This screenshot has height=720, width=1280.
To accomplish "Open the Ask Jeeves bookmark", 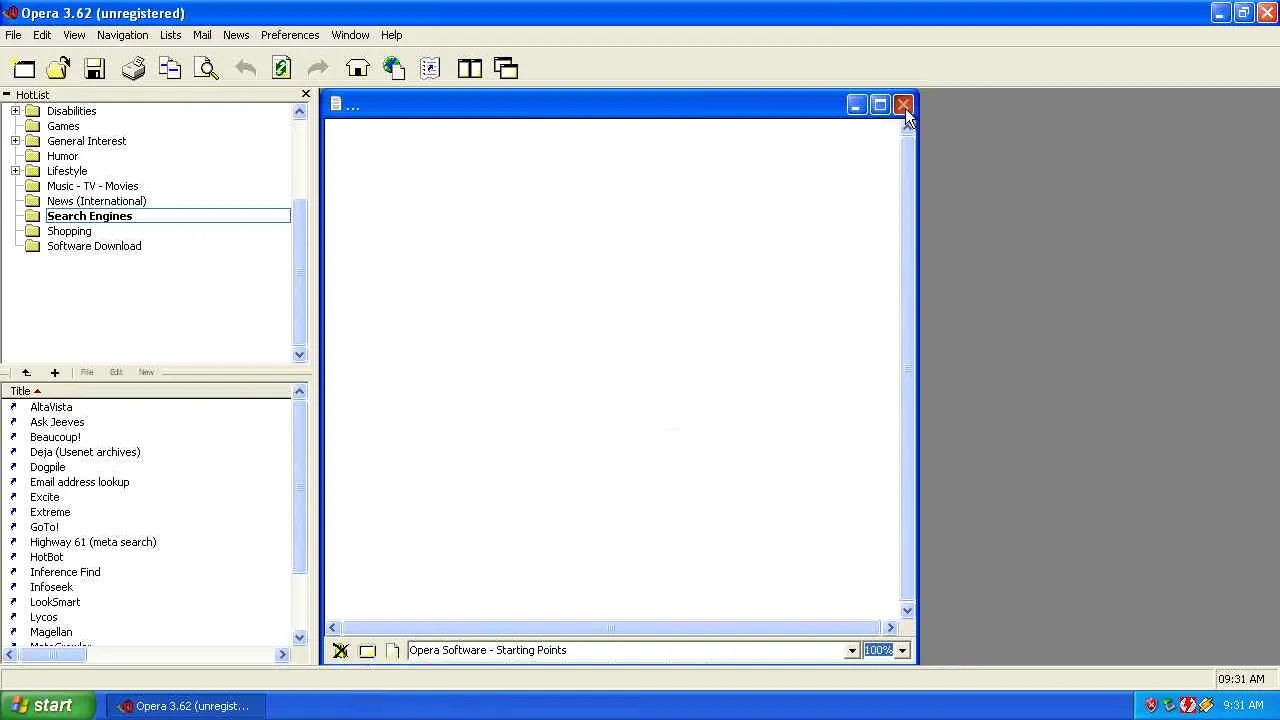I will (x=57, y=422).
